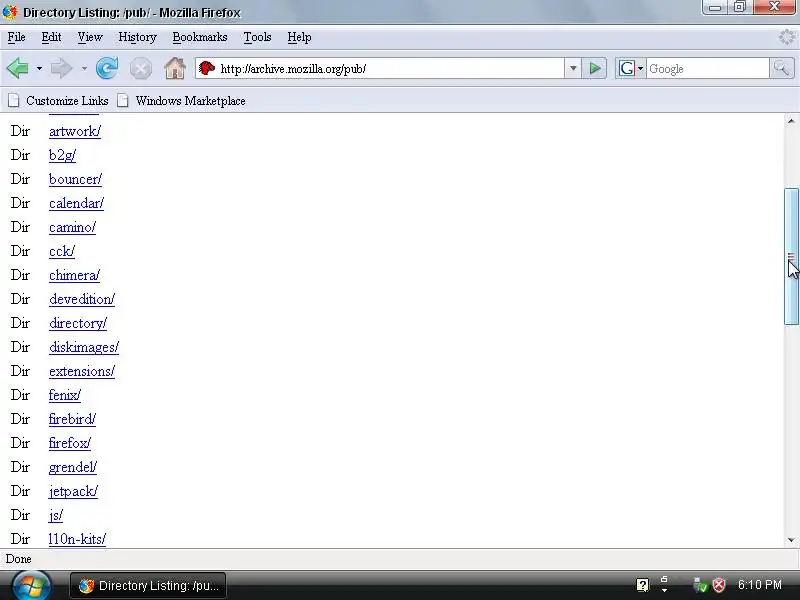
Task: Open the search engine selector dropdown
Action: 641,68
